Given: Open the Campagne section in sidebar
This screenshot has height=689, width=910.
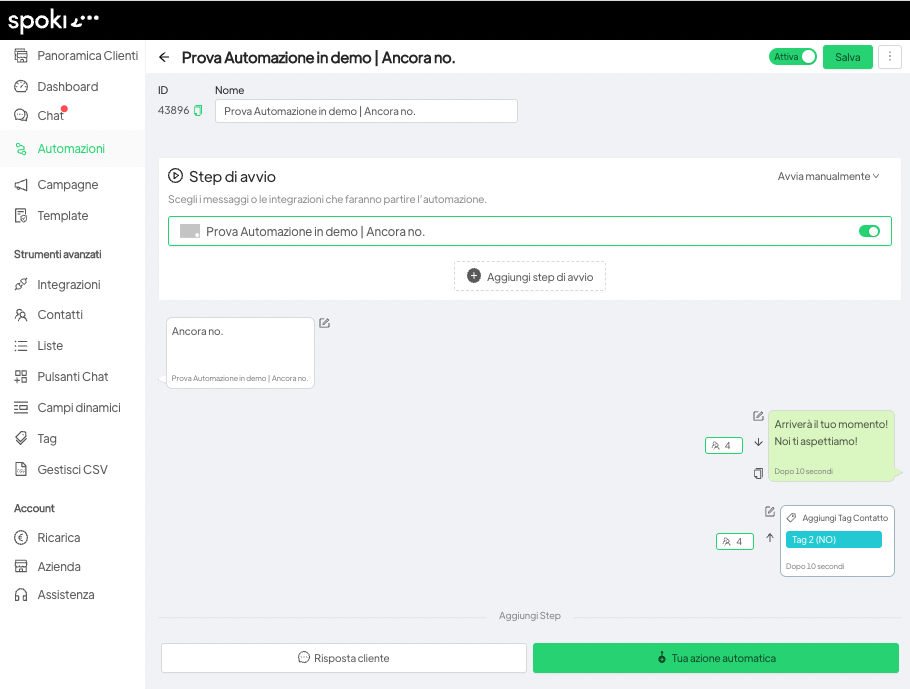Looking at the screenshot, I should [x=67, y=185].
